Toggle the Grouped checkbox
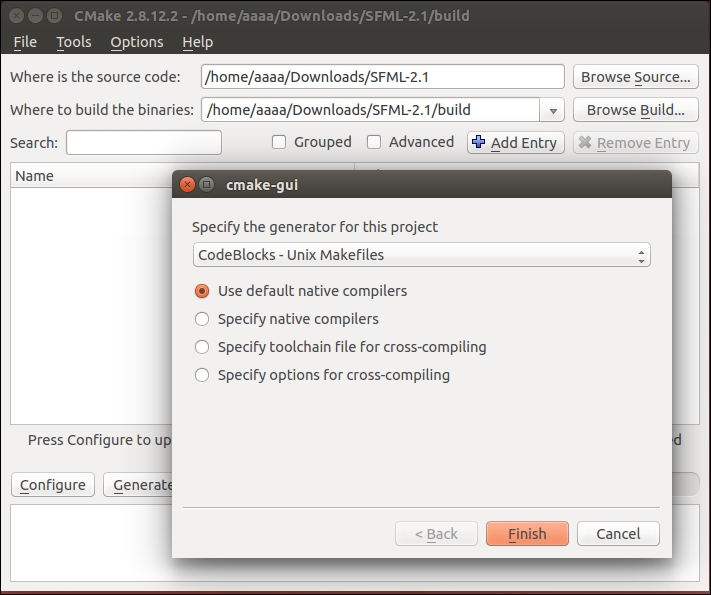Viewport: 711px width, 595px height. (279, 142)
